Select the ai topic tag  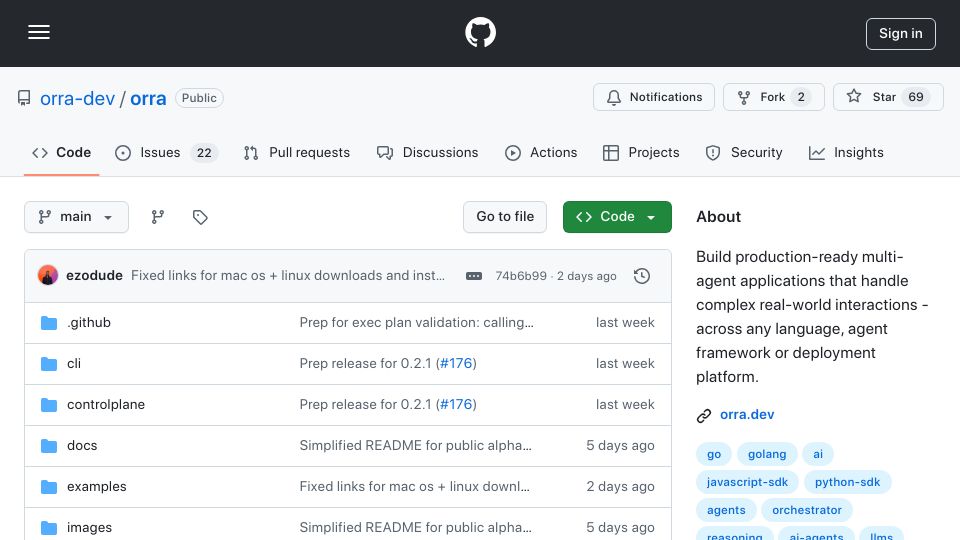click(818, 454)
